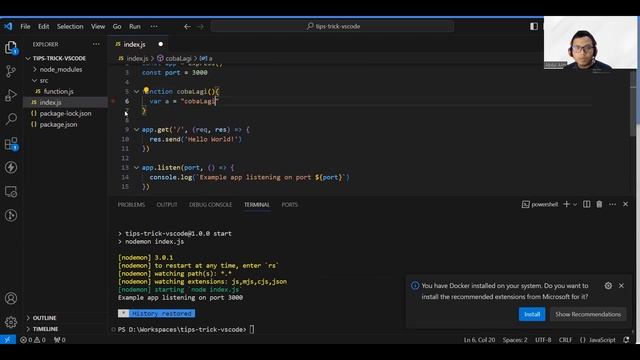
Task: Go forward with the right arrow
Action: pos(200,27)
